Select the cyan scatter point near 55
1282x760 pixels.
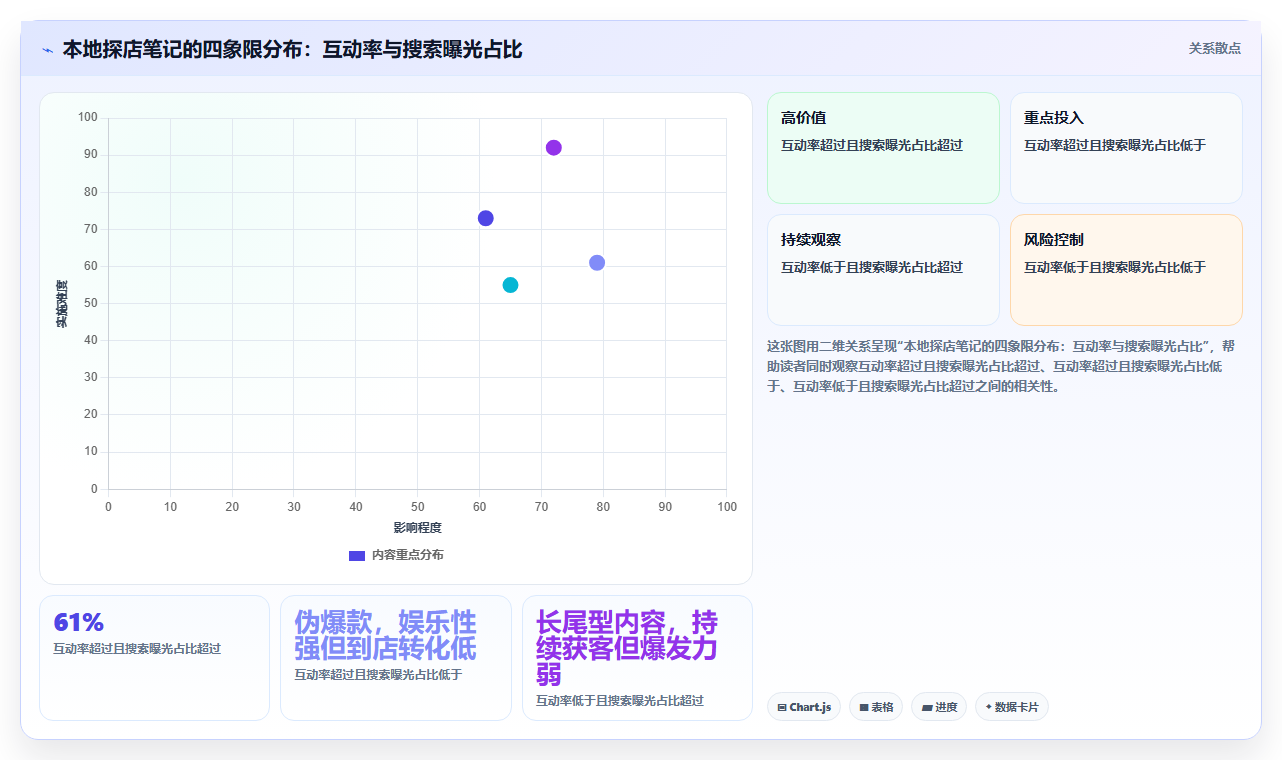pyautogui.click(x=510, y=285)
